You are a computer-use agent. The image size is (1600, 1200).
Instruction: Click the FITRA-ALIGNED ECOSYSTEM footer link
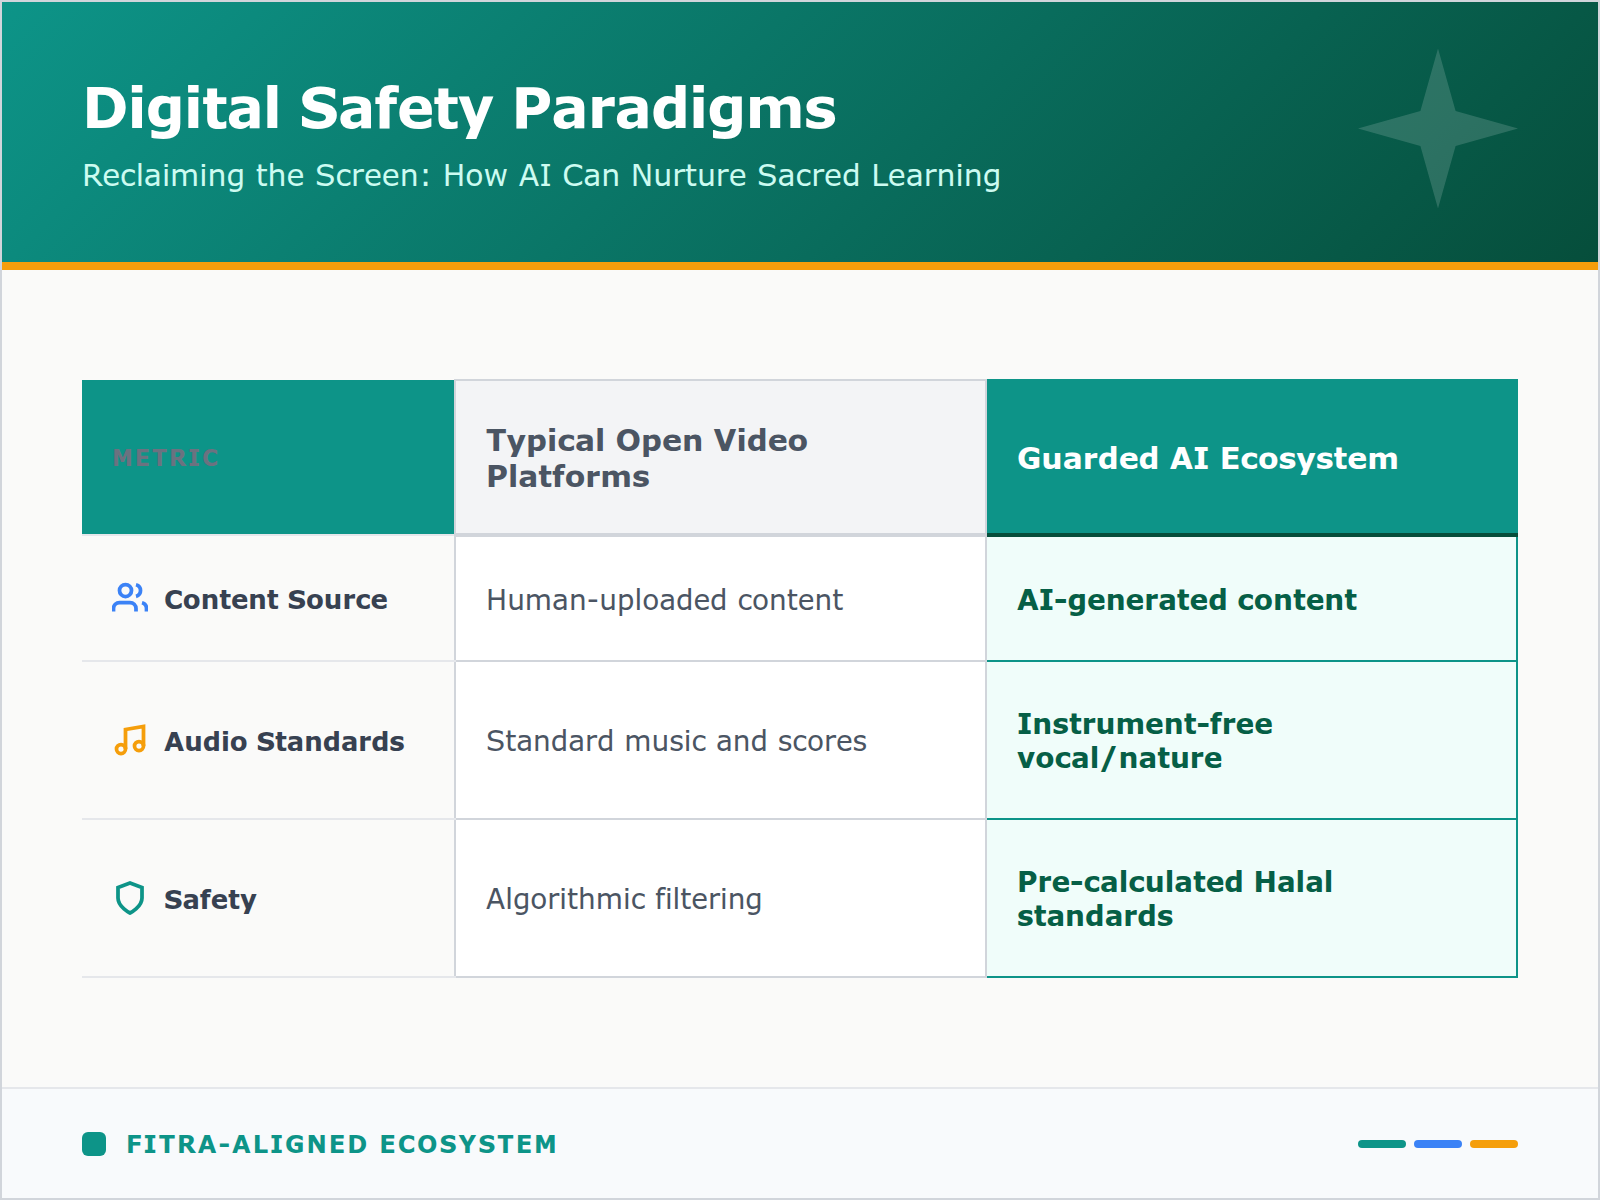coord(341,1145)
